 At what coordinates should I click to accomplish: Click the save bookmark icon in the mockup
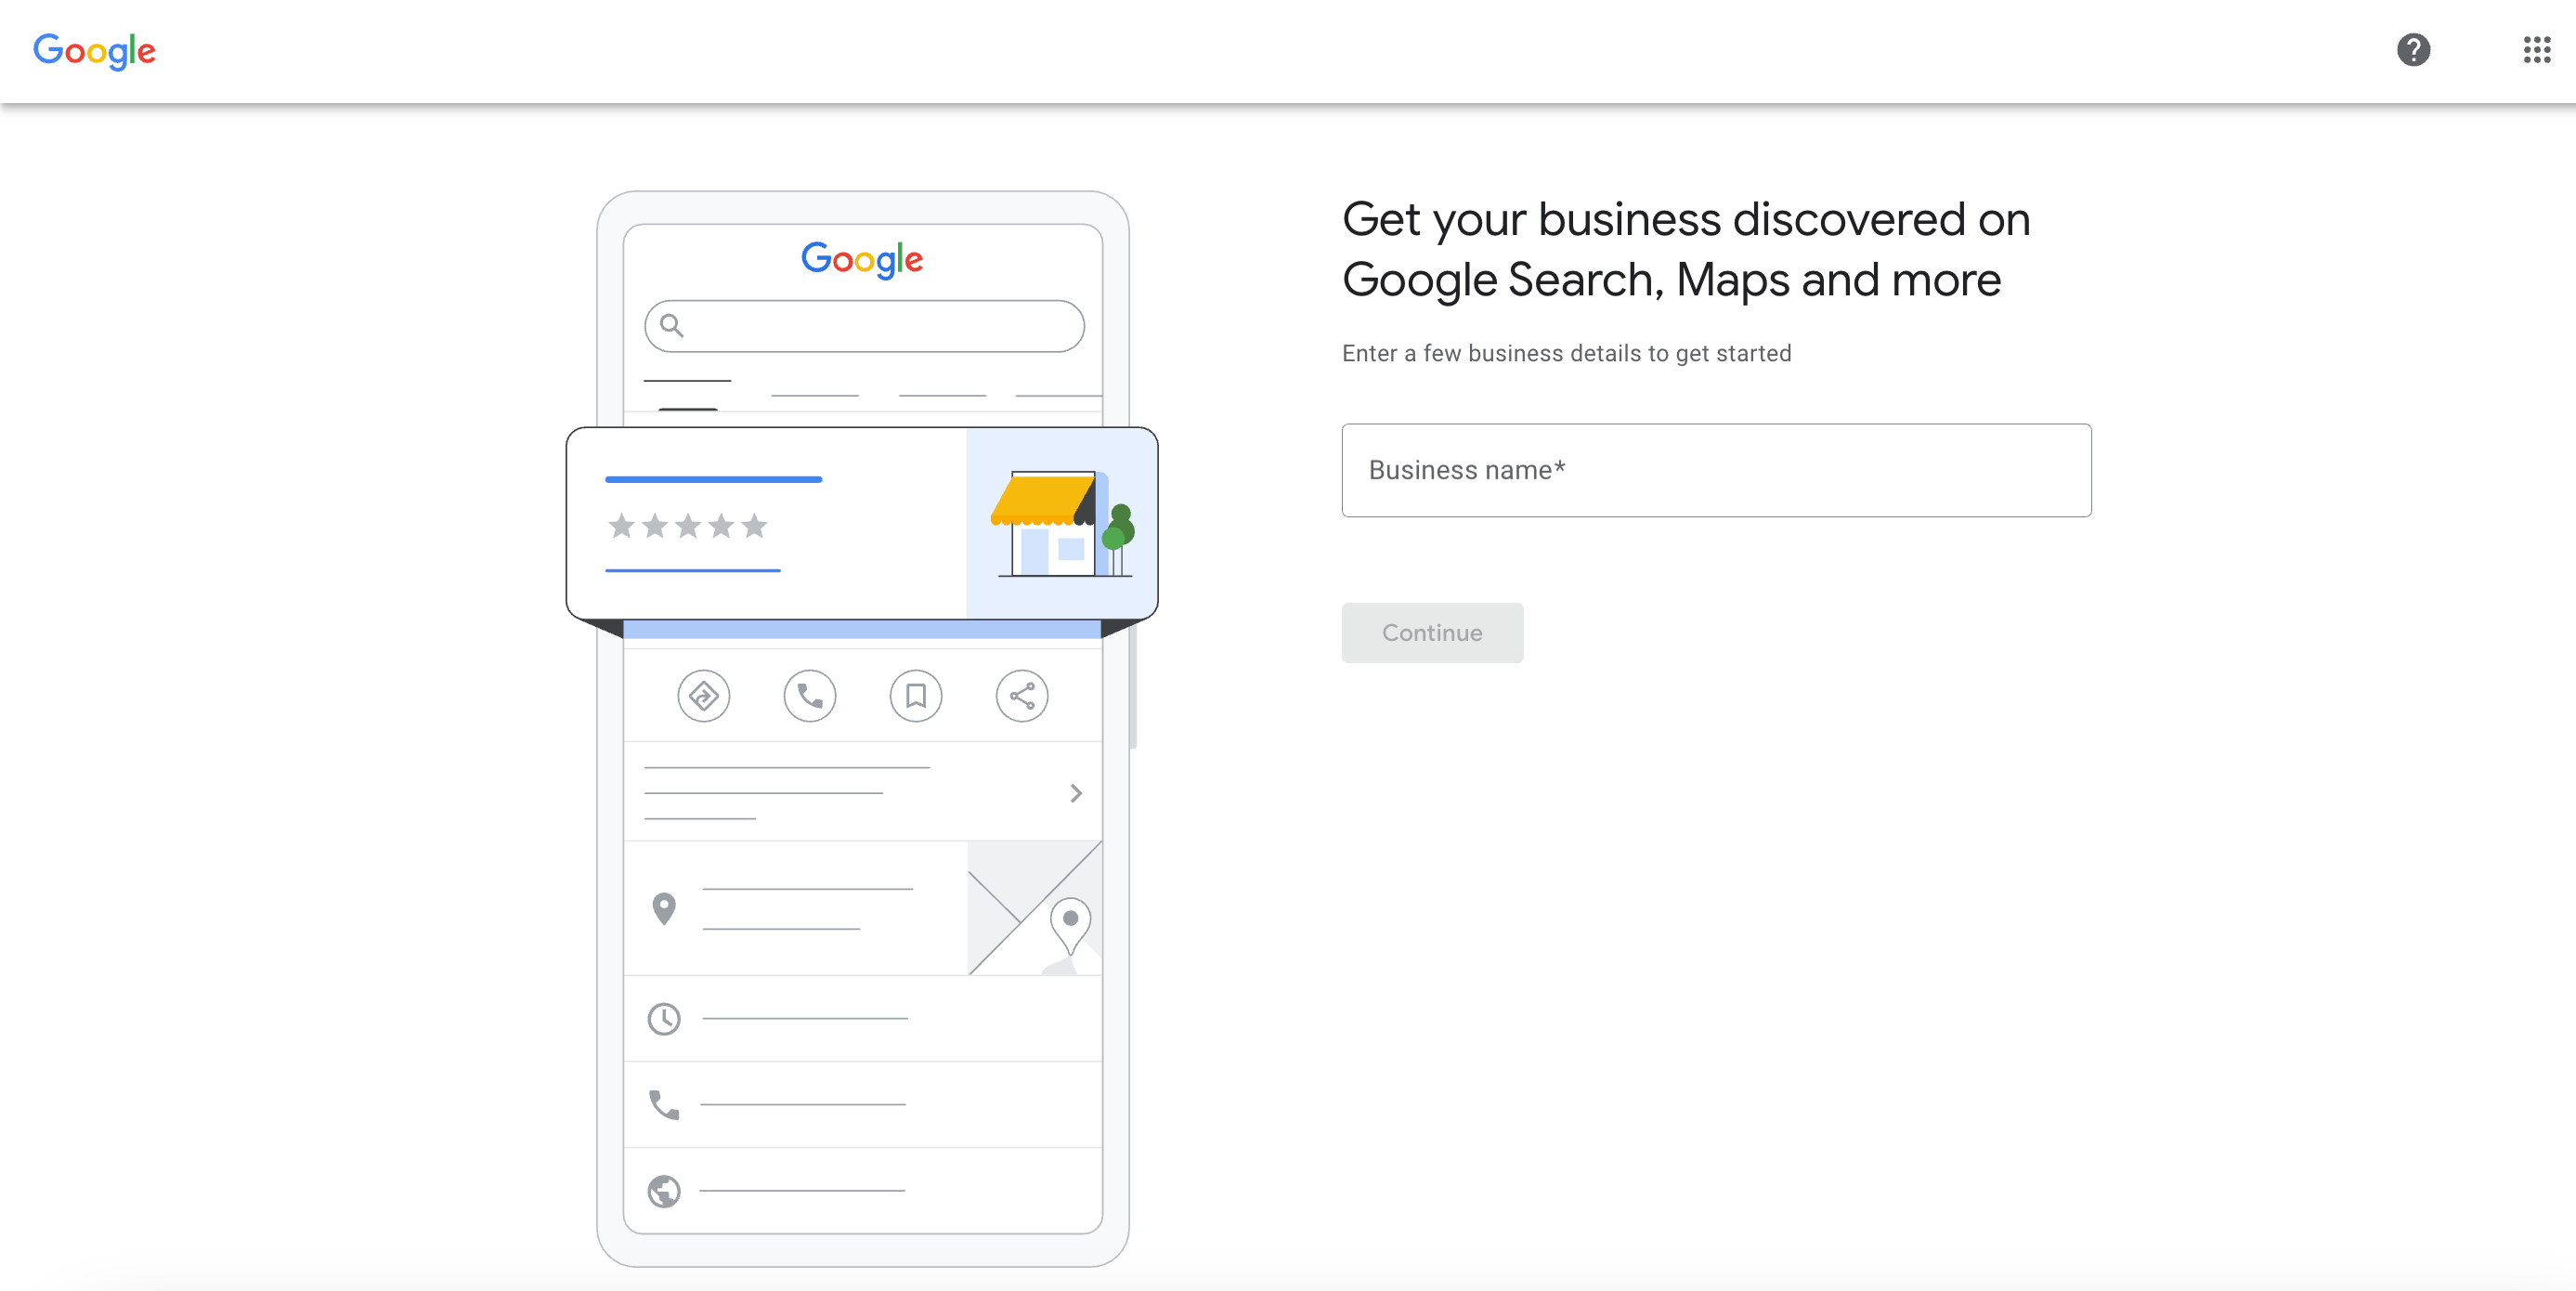[x=916, y=695]
